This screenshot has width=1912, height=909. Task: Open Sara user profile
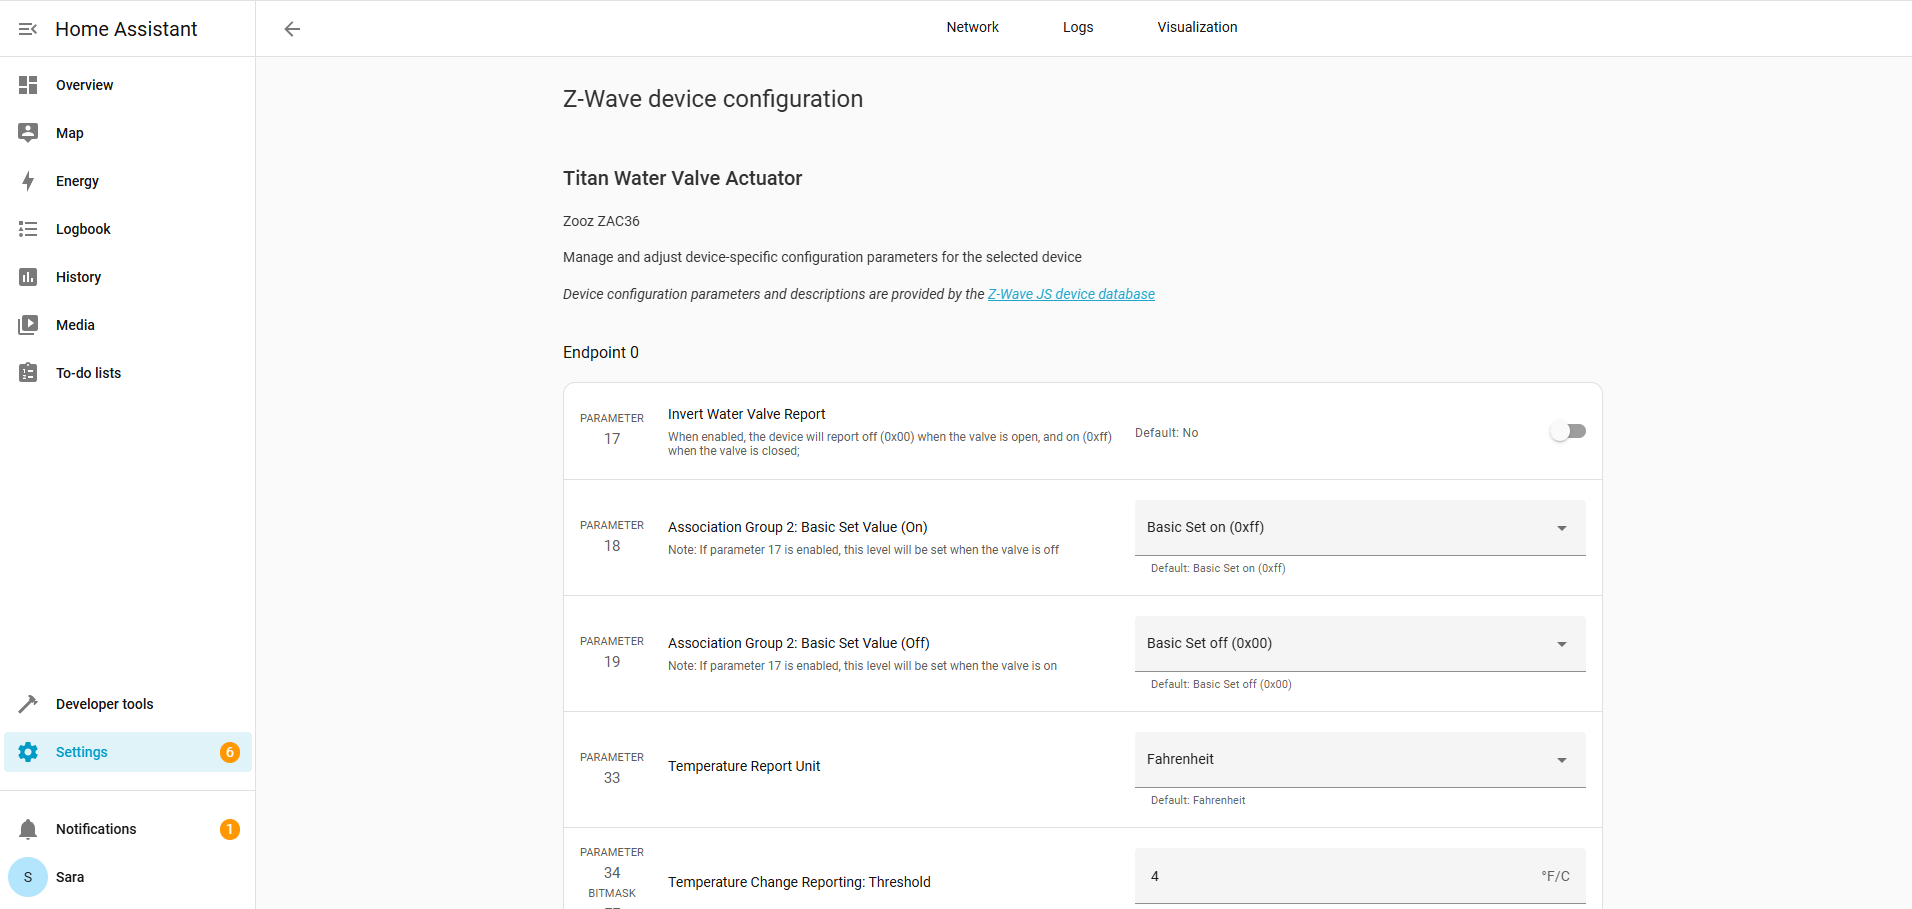click(70, 877)
